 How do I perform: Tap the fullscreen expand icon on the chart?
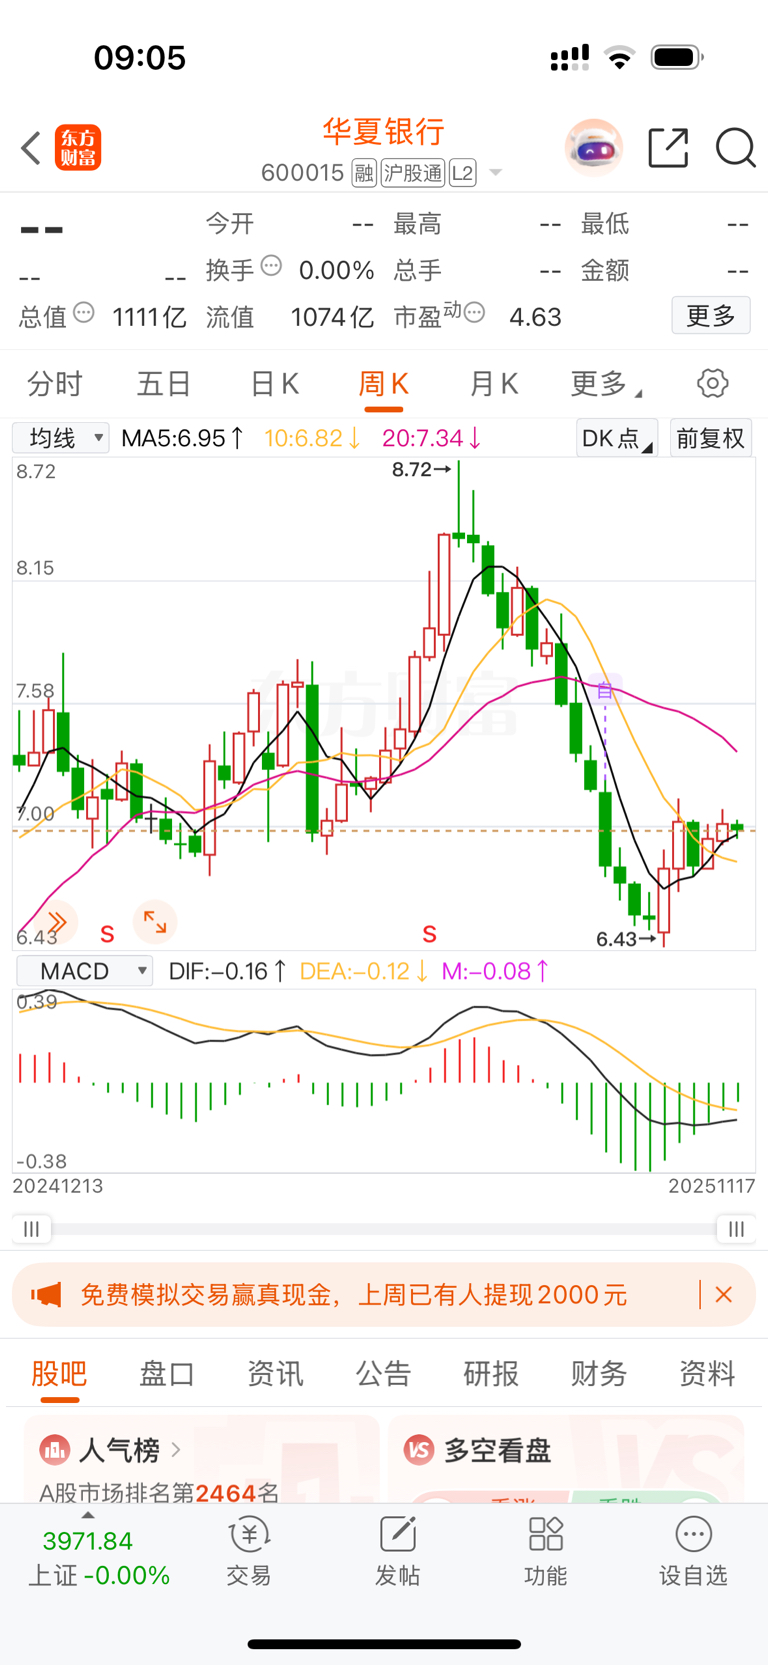(155, 922)
